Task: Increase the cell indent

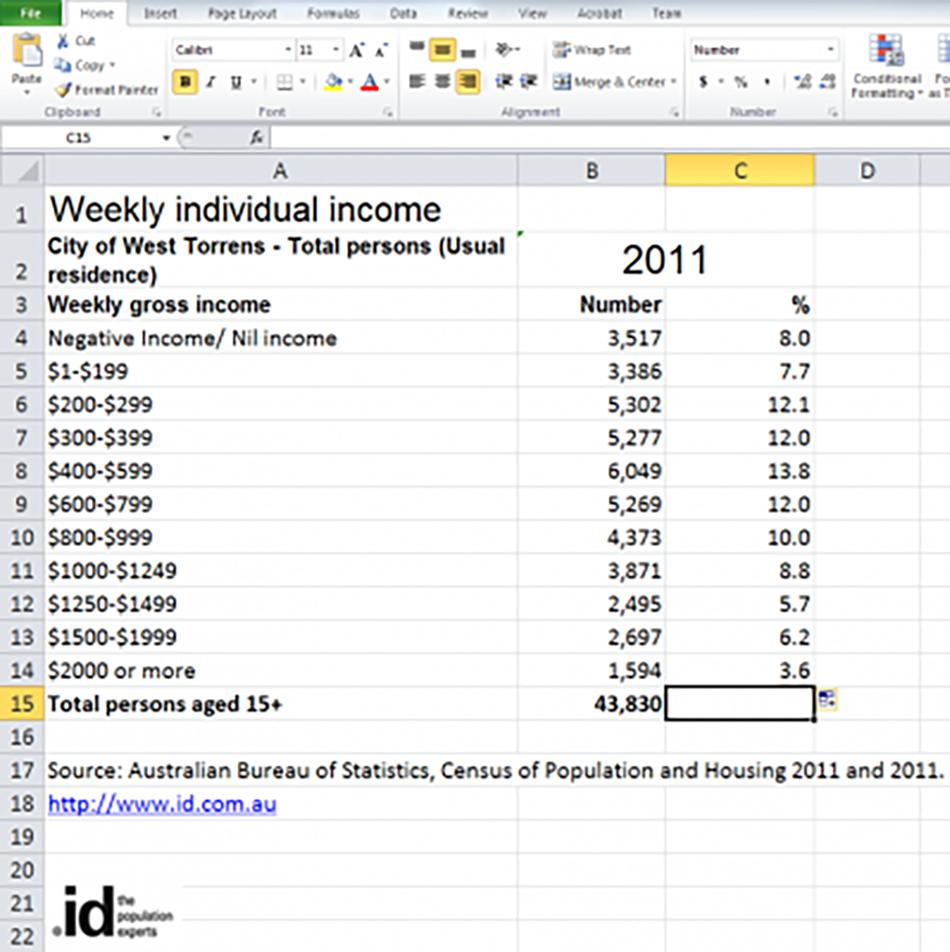Action: pyautogui.click(x=529, y=81)
